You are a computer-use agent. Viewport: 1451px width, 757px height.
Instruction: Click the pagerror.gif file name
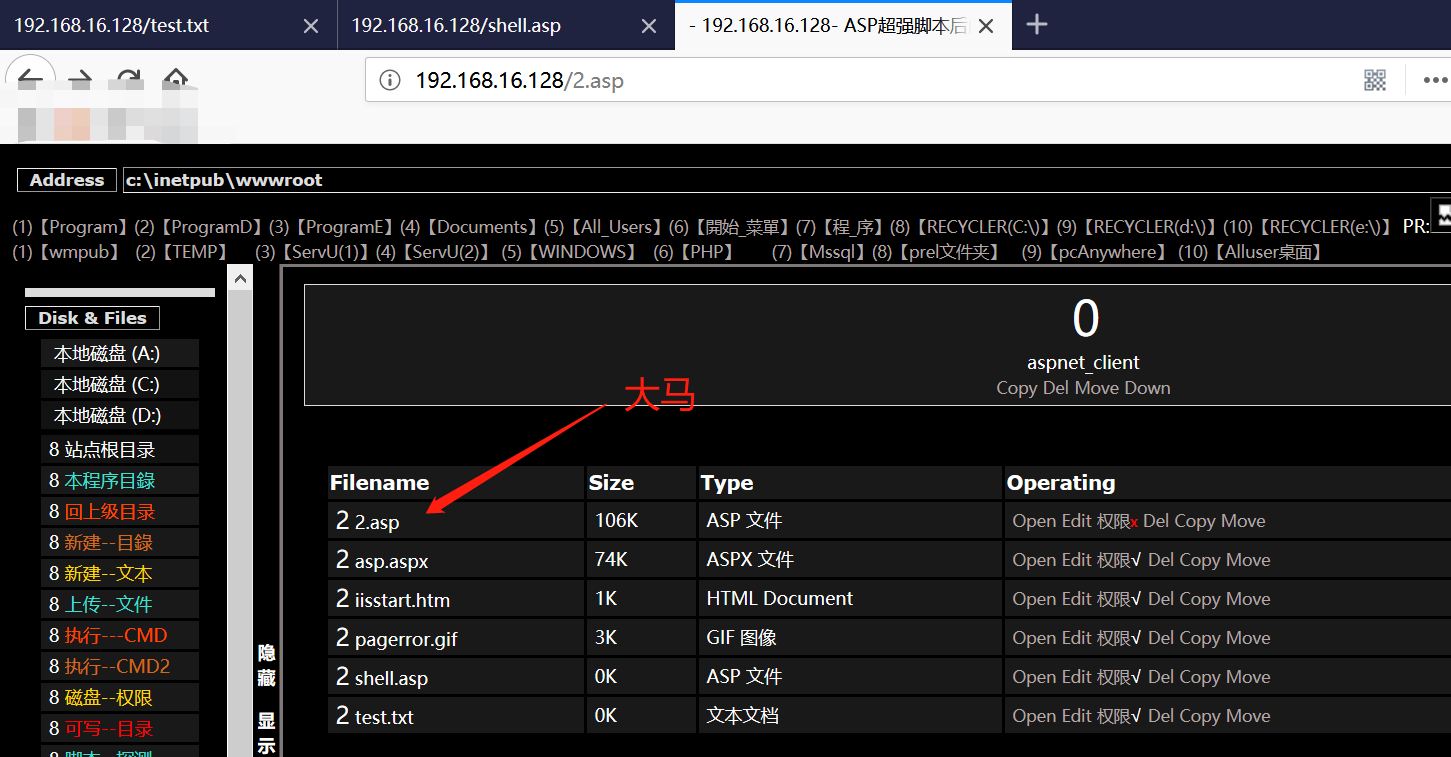pos(406,640)
